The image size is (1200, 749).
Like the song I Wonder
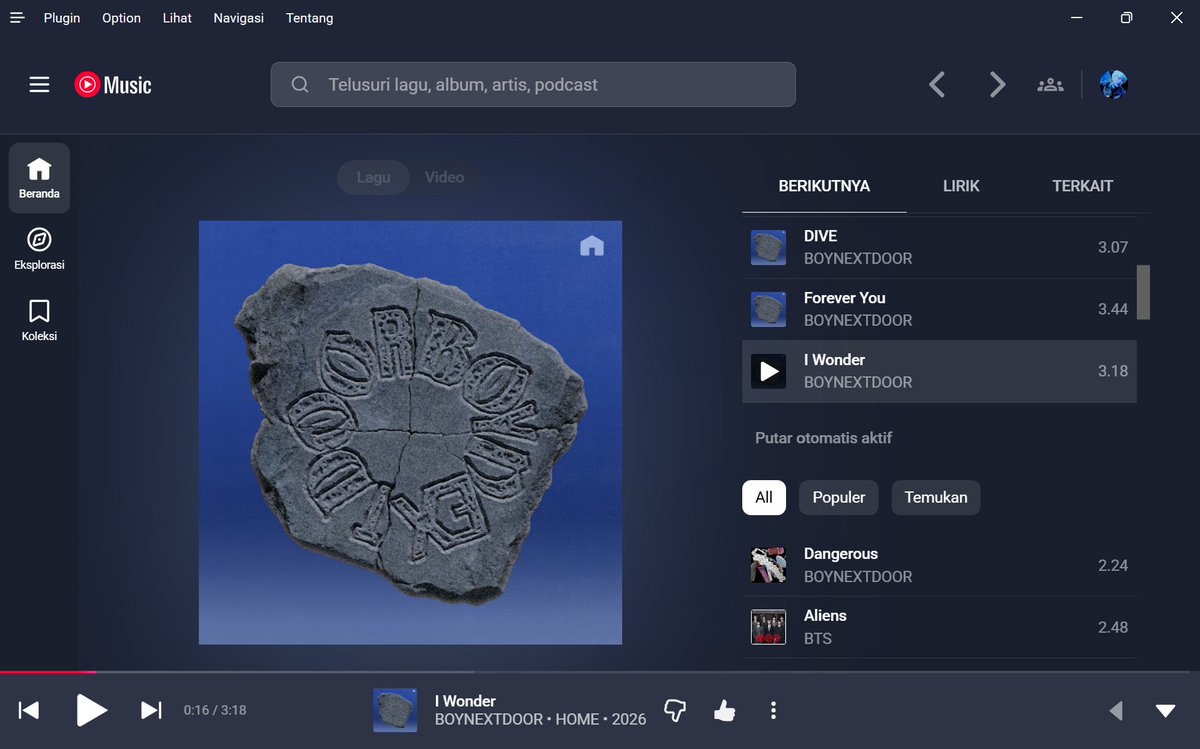(x=724, y=711)
